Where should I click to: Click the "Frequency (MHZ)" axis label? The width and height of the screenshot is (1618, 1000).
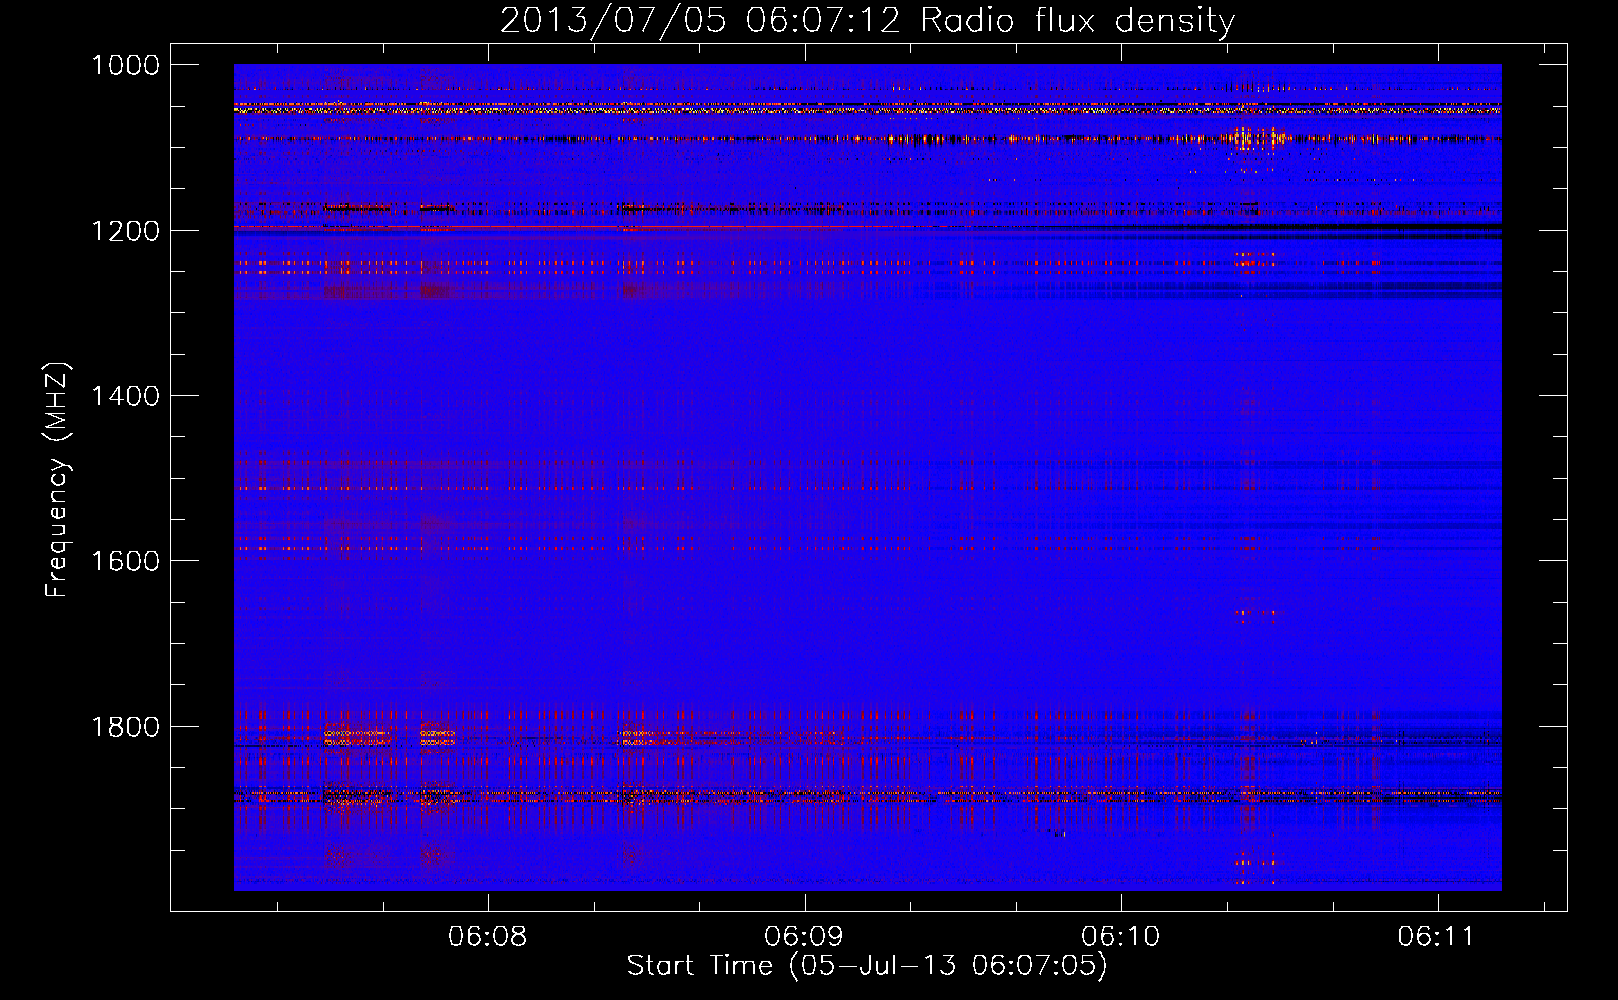point(58,480)
